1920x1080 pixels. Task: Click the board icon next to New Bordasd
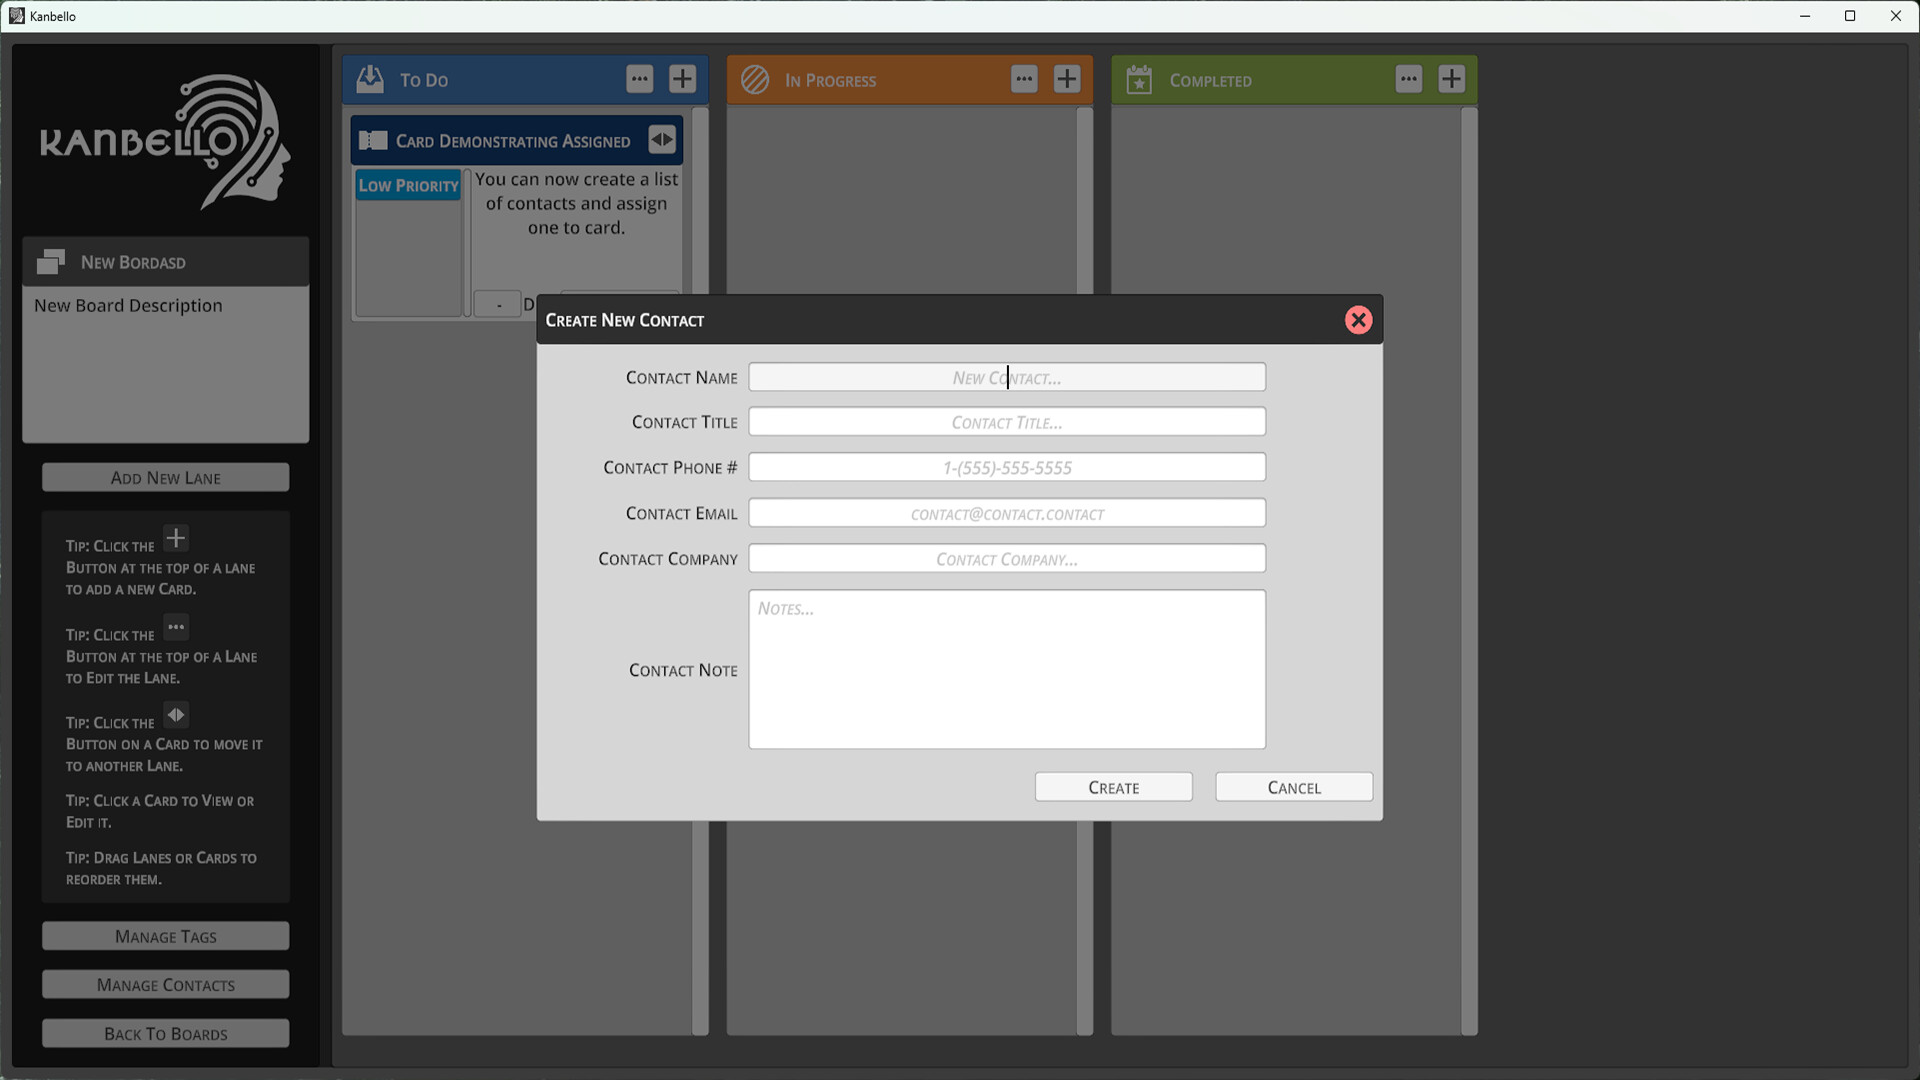pyautogui.click(x=50, y=261)
